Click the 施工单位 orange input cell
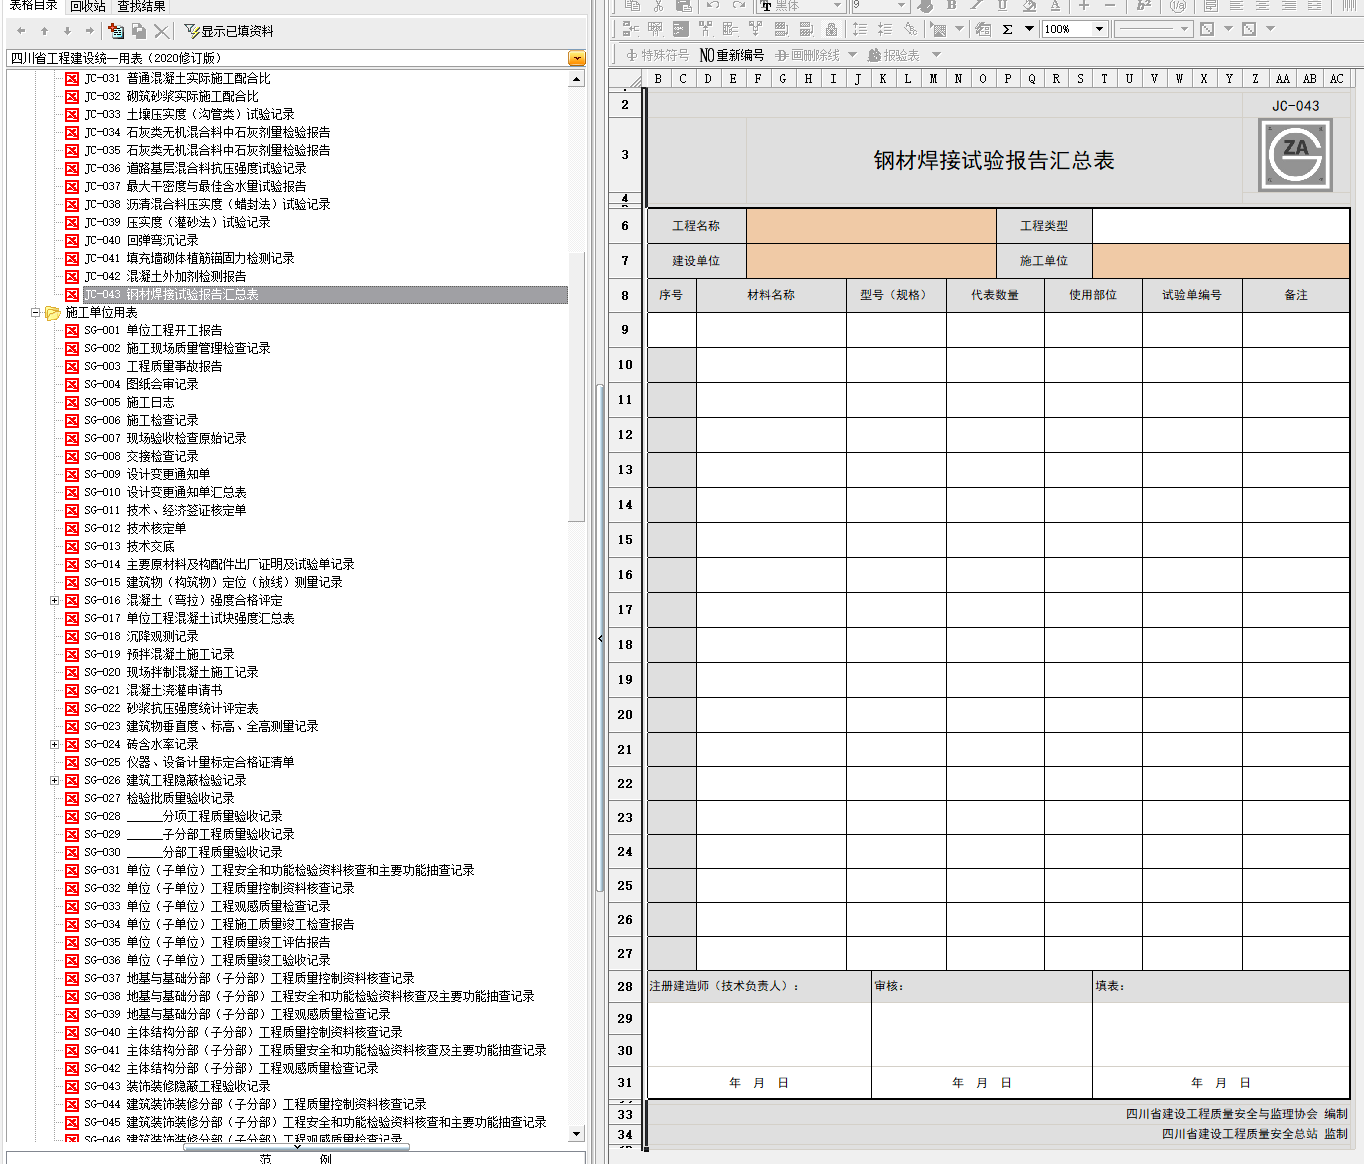Screen dimensions: 1364x1164 click(1221, 260)
